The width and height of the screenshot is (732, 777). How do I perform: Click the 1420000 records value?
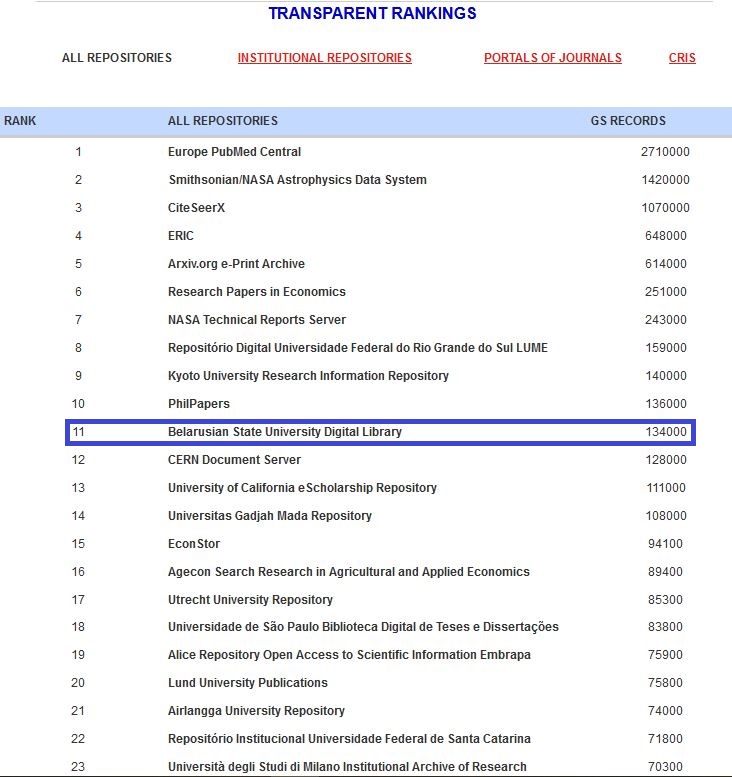666,180
